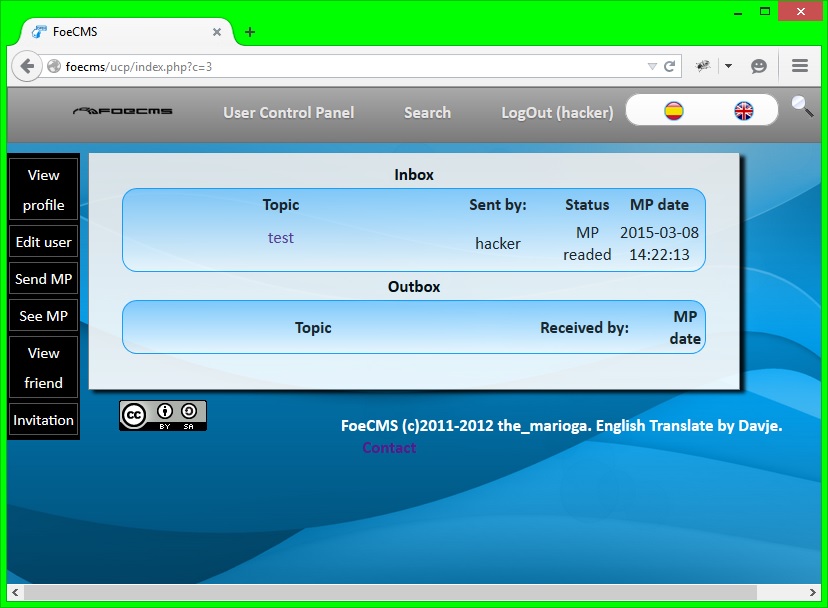Click the 'Status' column header

tap(587, 205)
